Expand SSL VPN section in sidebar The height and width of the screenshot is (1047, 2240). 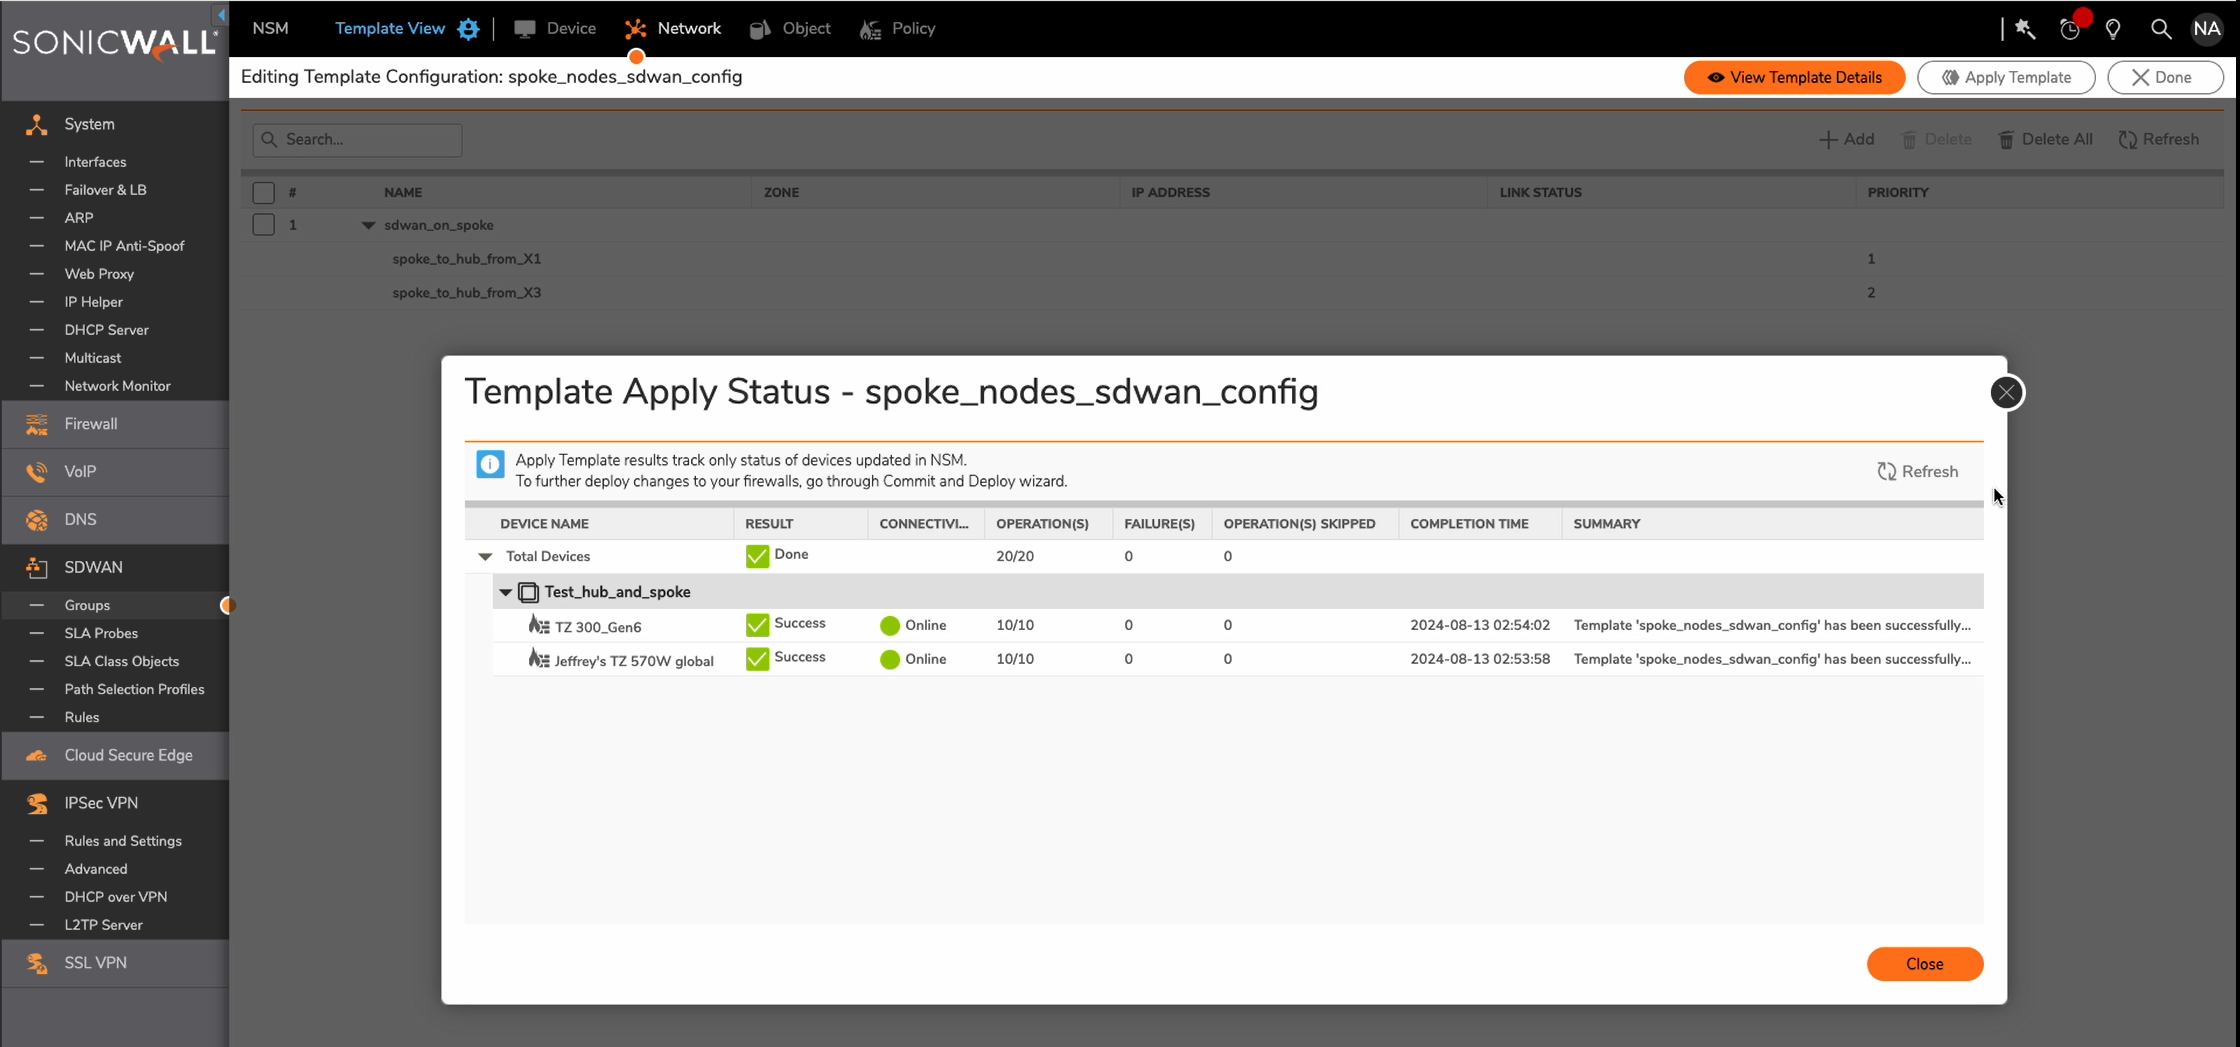pyautogui.click(x=115, y=963)
